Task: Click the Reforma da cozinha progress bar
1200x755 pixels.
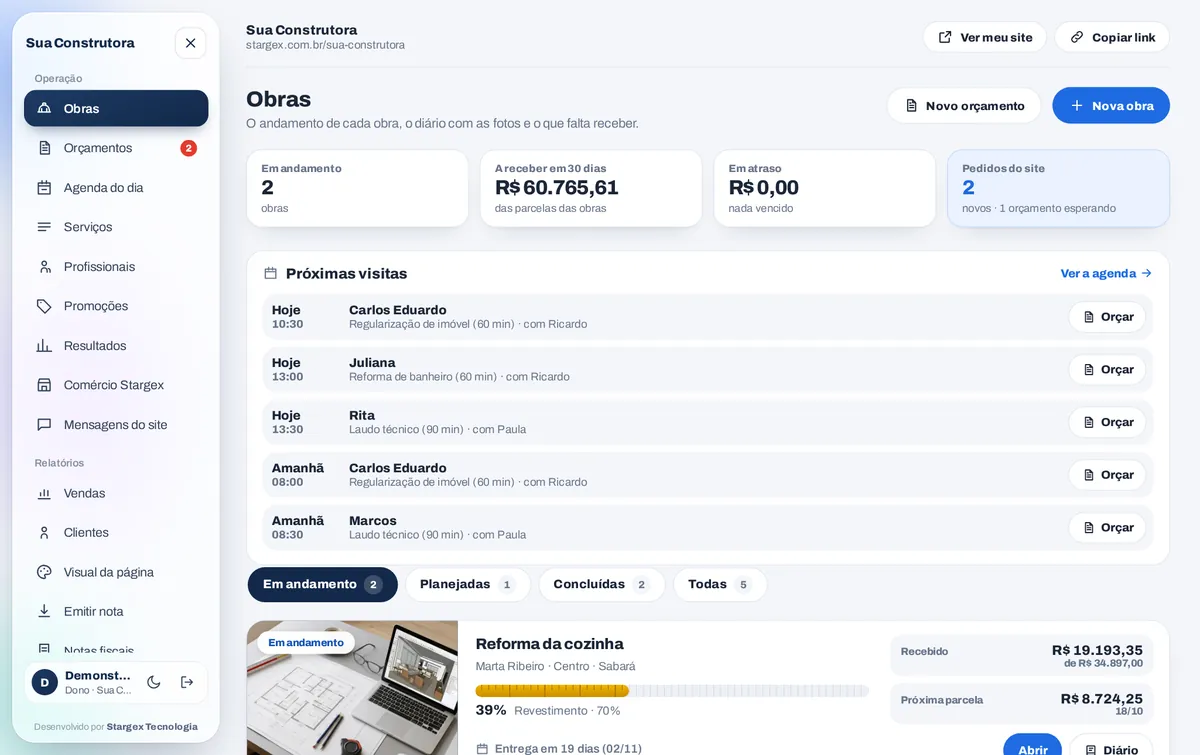Action: click(672, 690)
